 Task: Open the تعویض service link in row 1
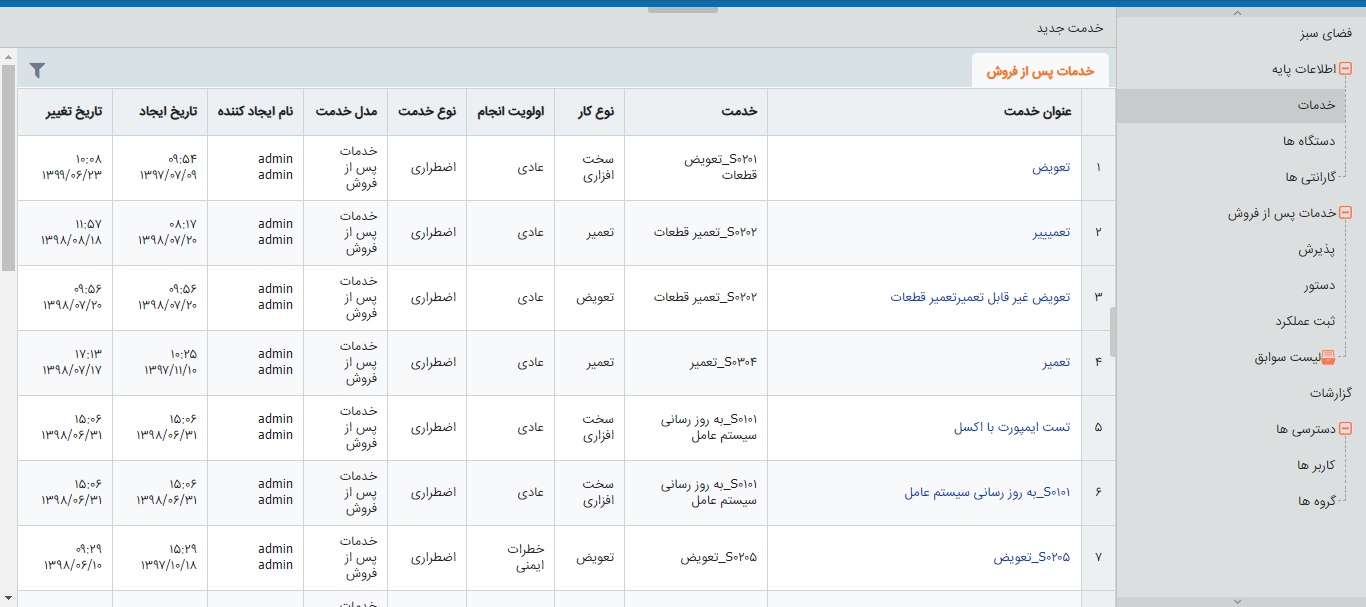click(1051, 167)
